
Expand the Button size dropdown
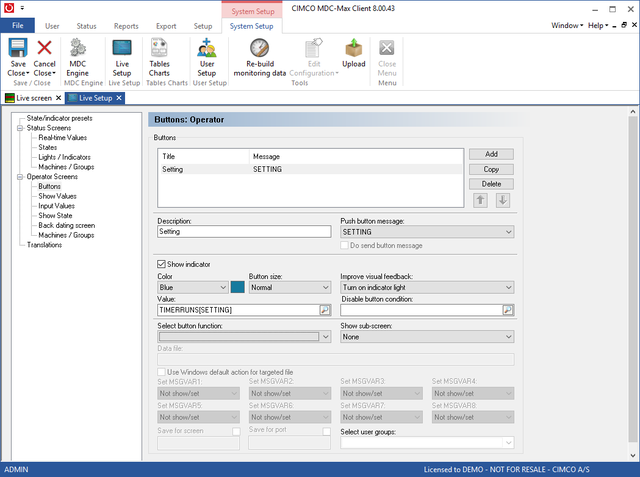click(289, 287)
